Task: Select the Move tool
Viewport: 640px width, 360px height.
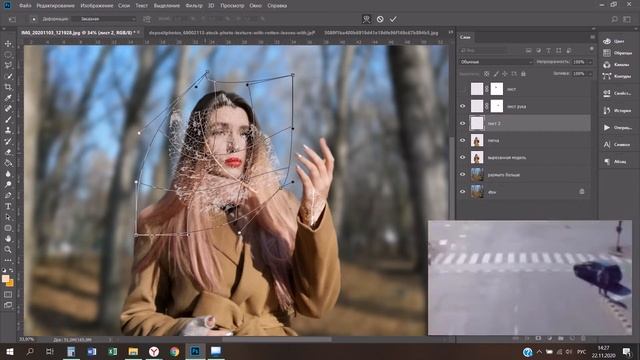Action: tap(8, 44)
